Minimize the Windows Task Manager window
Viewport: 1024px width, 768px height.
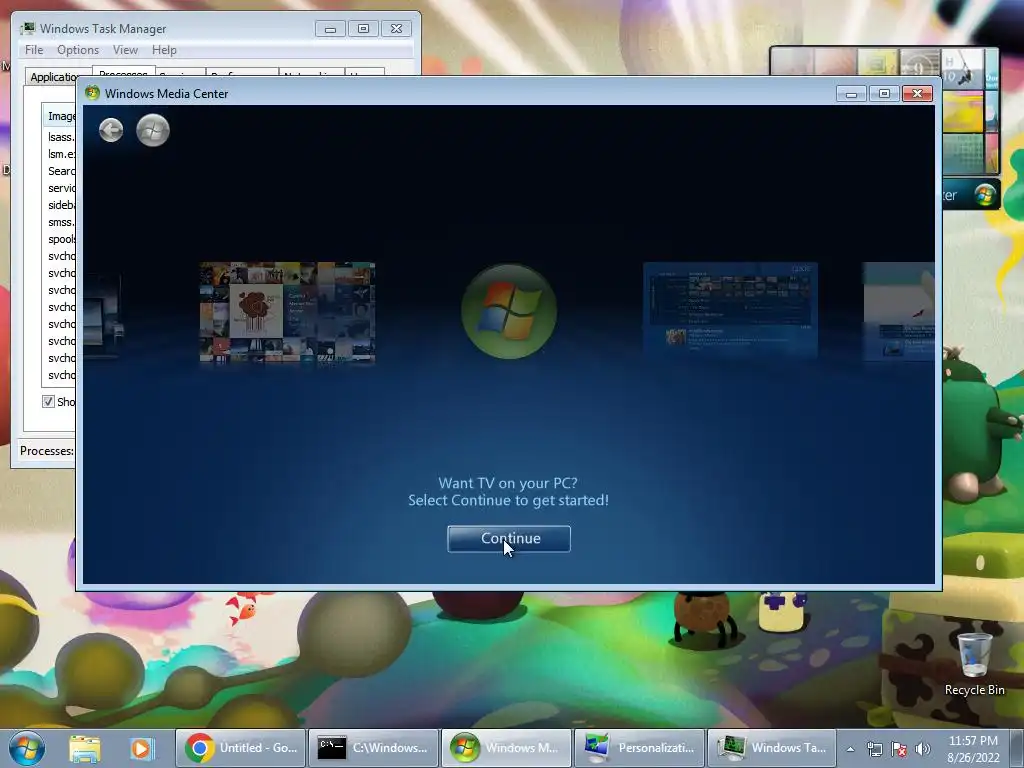tap(330, 29)
